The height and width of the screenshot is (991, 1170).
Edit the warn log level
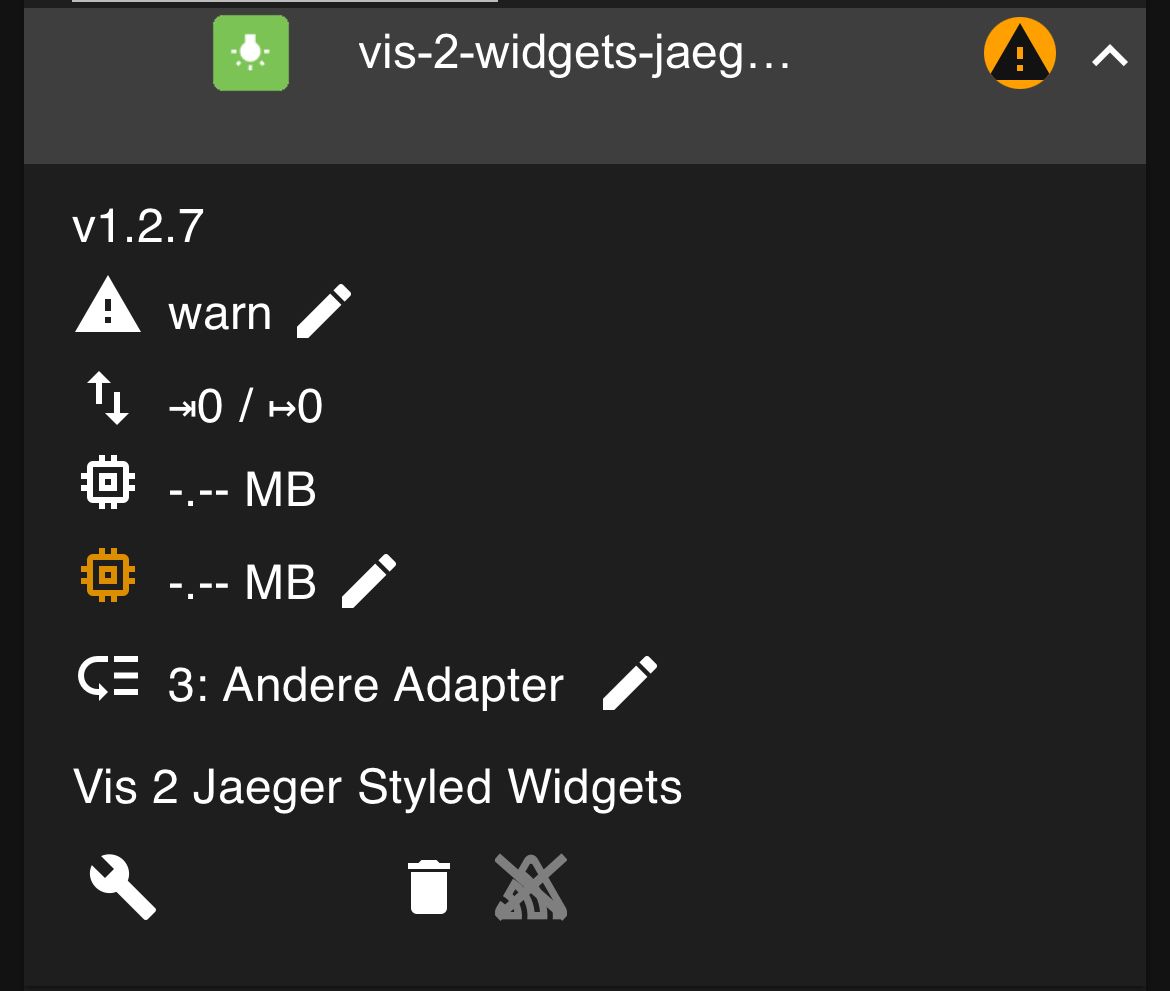(x=325, y=312)
